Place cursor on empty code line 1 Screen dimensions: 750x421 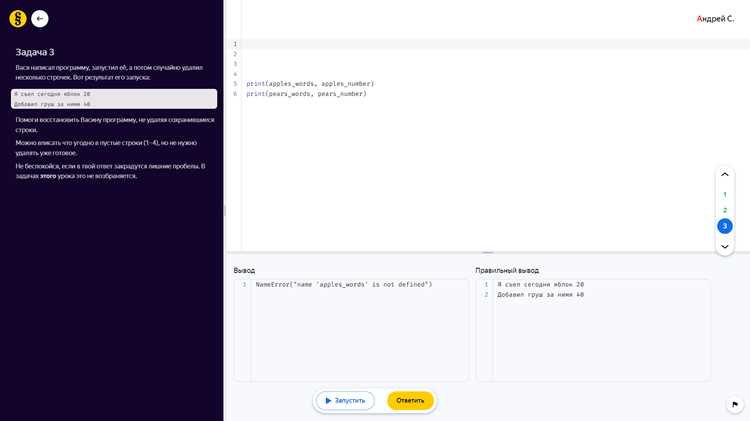[x=493, y=44]
